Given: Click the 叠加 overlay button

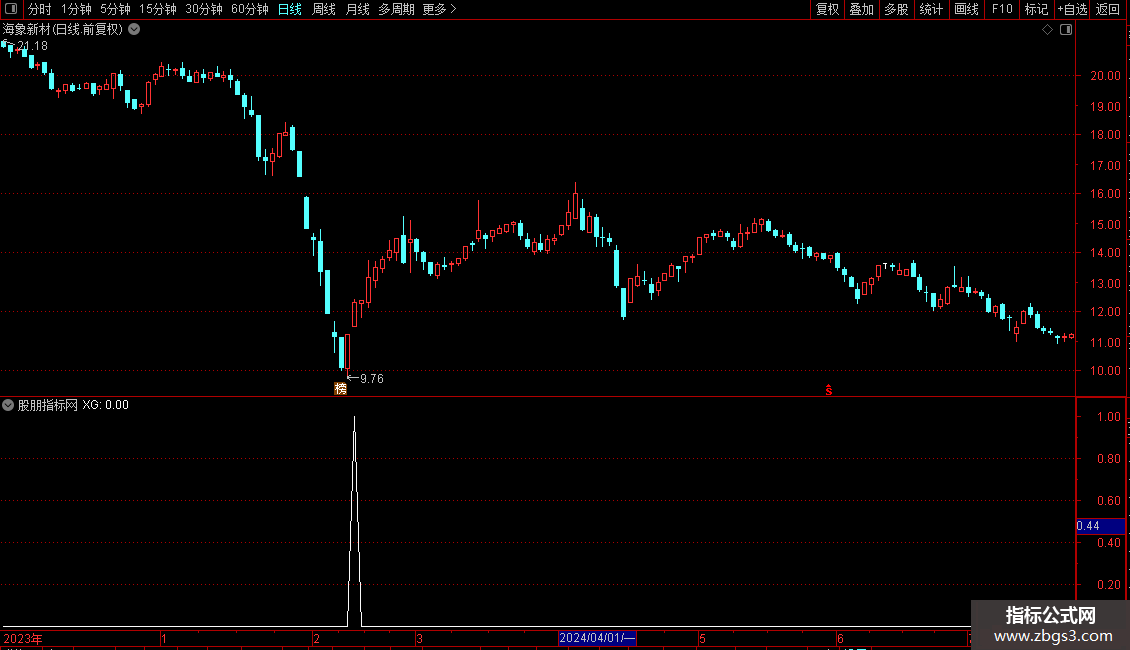Looking at the screenshot, I should 862,9.
